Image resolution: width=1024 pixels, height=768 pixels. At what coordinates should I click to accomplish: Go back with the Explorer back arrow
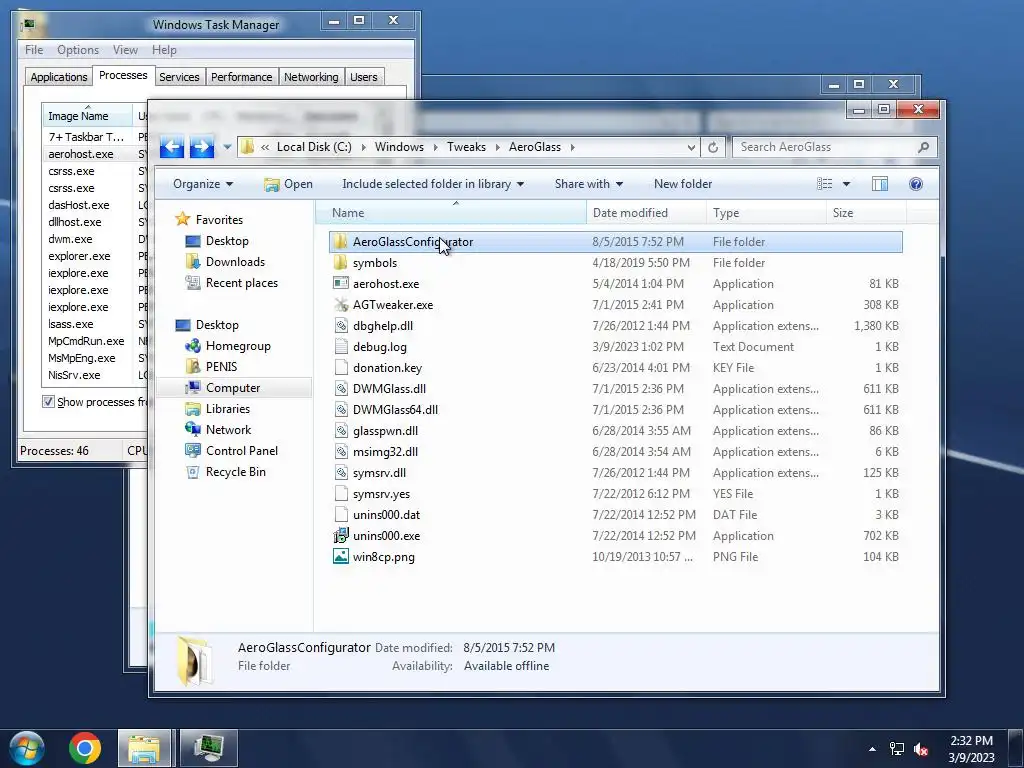coord(172,147)
